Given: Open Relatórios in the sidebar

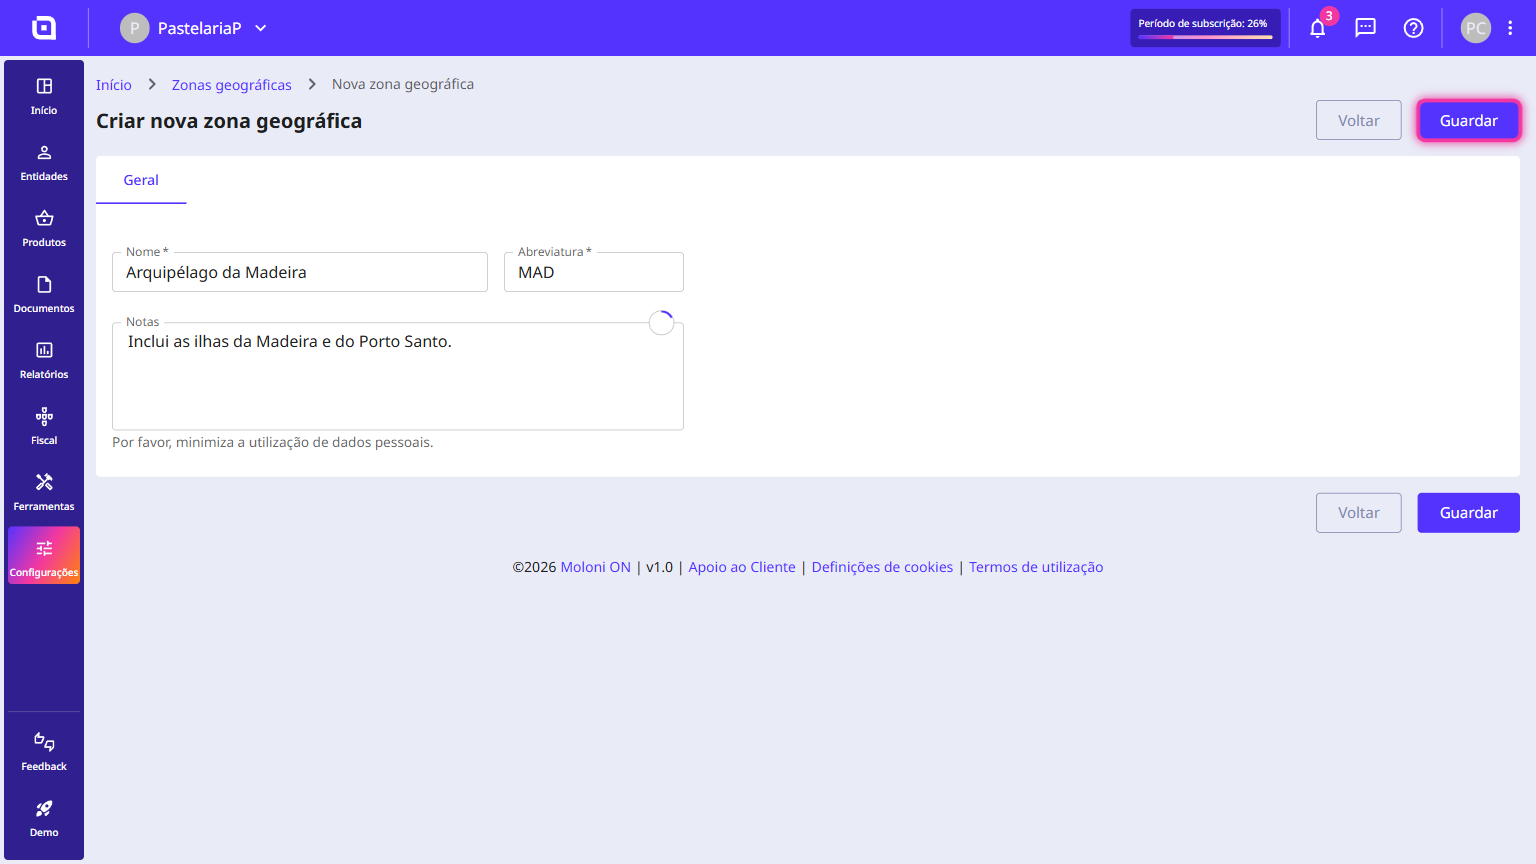Looking at the screenshot, I should (44, 360).
